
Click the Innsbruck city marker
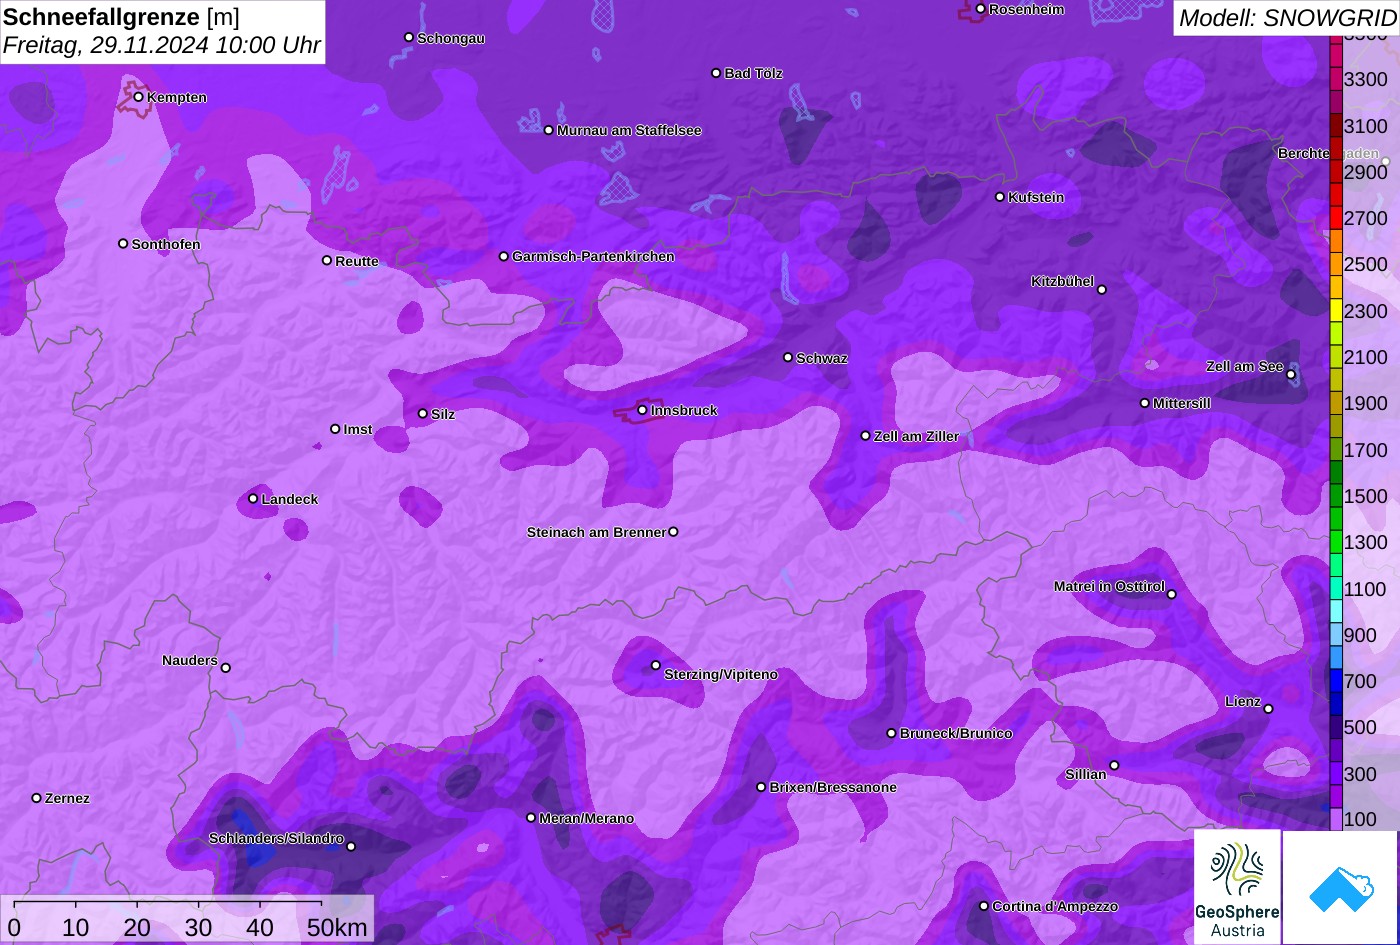642,410
